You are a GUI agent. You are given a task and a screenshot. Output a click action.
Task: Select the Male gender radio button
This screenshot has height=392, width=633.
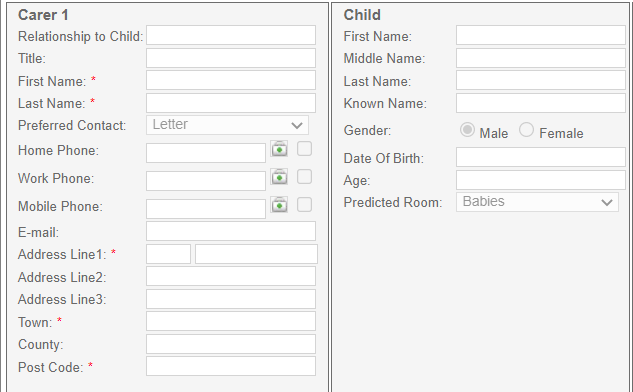[467, 130]
